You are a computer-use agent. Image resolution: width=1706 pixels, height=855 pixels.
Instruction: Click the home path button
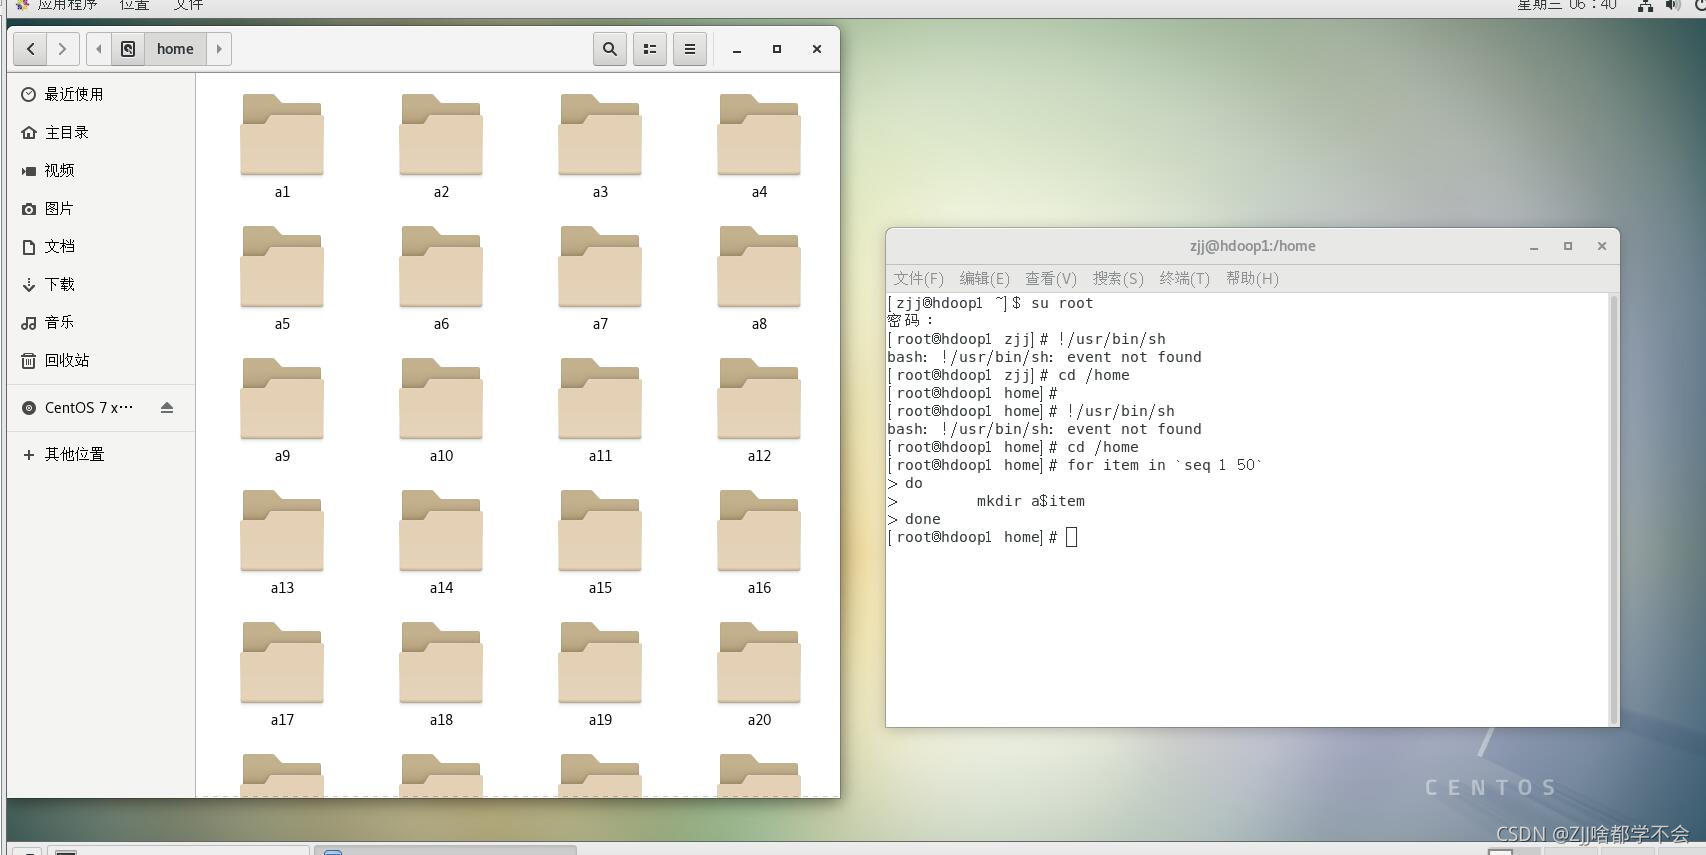point(175,49)
